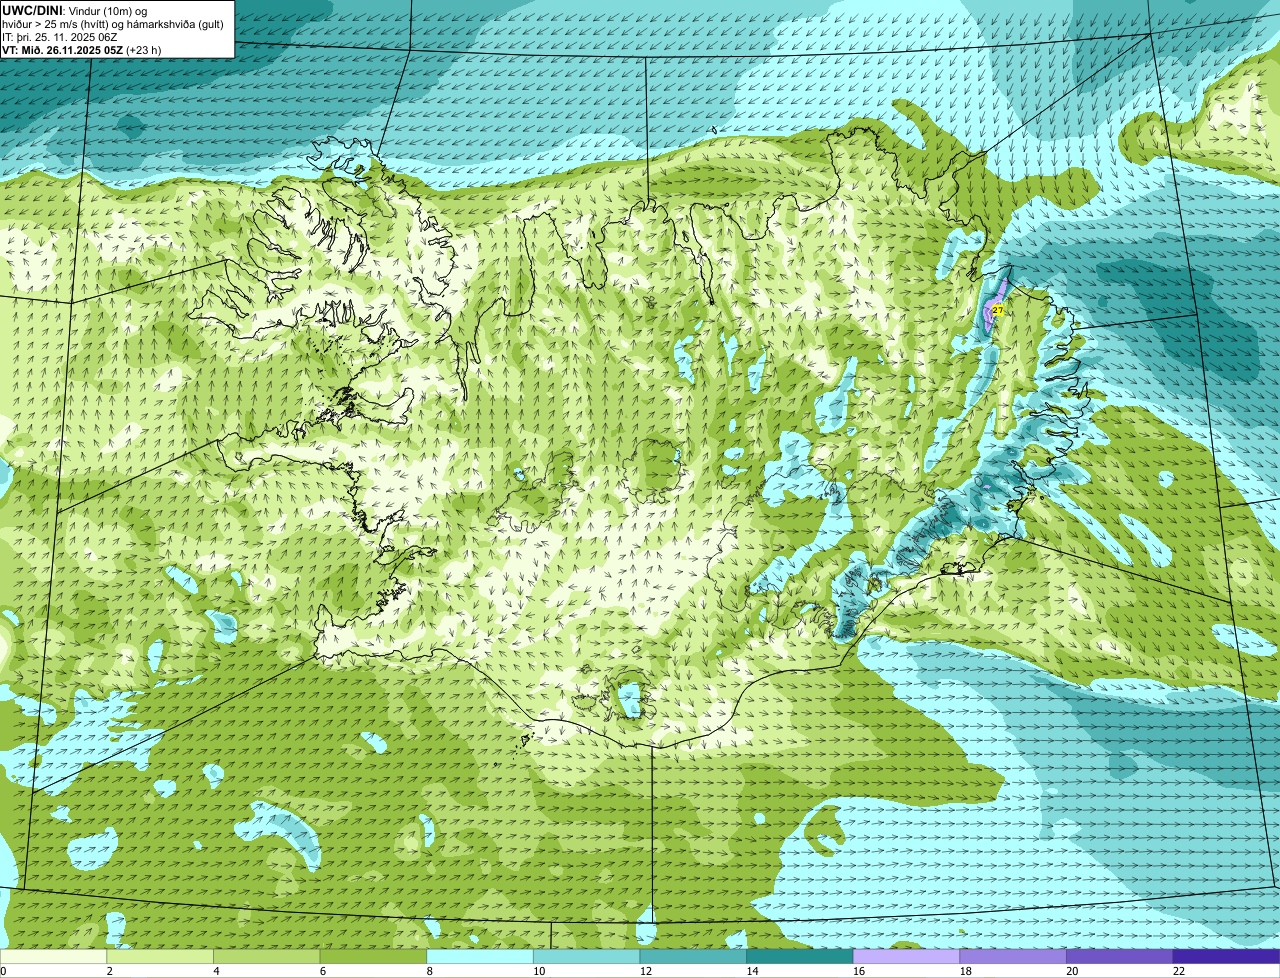Choose the above-22 m/s dark indigo swatch
Screen dimensions: 1280x978
tap(1226, 956)
